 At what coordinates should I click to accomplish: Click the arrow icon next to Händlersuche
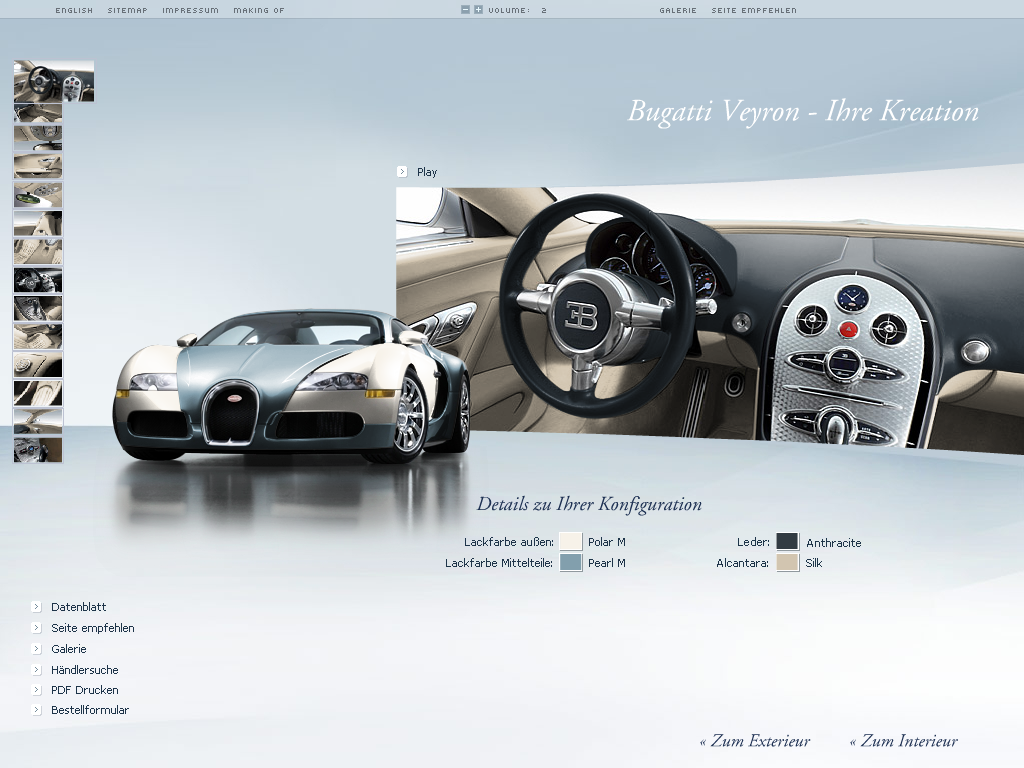[x=36, y=670]
